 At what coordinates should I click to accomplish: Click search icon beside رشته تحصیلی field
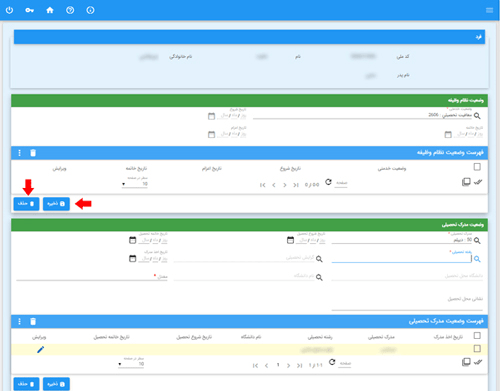[477, 259]
